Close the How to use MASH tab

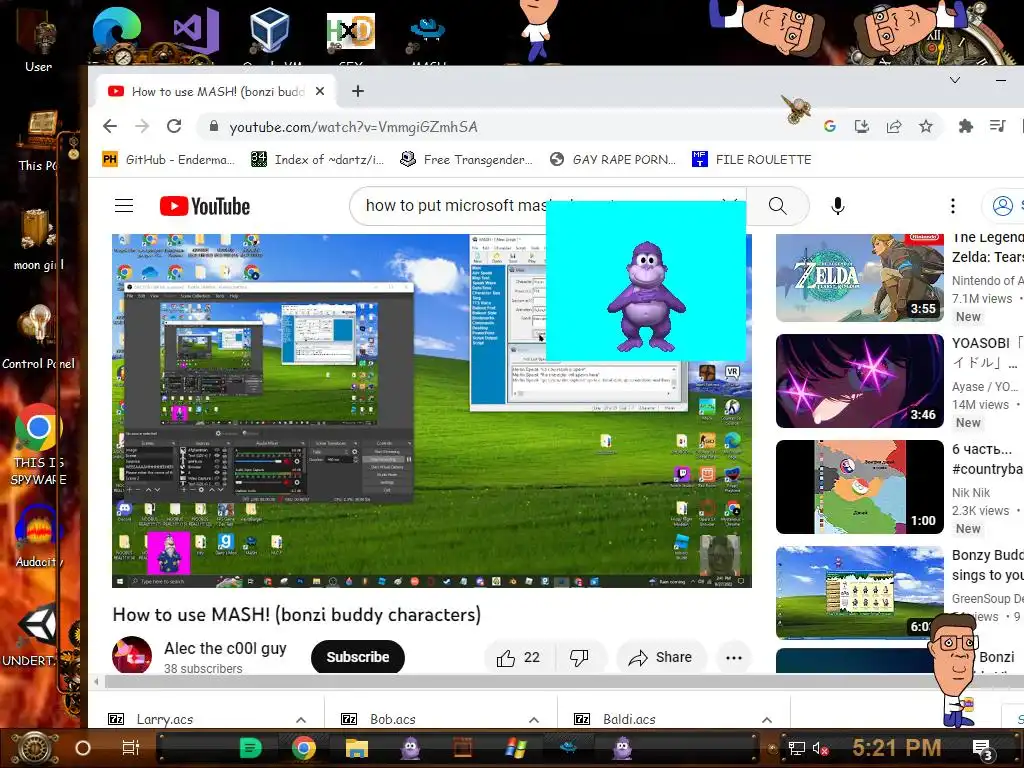click(x=320, y=91)
